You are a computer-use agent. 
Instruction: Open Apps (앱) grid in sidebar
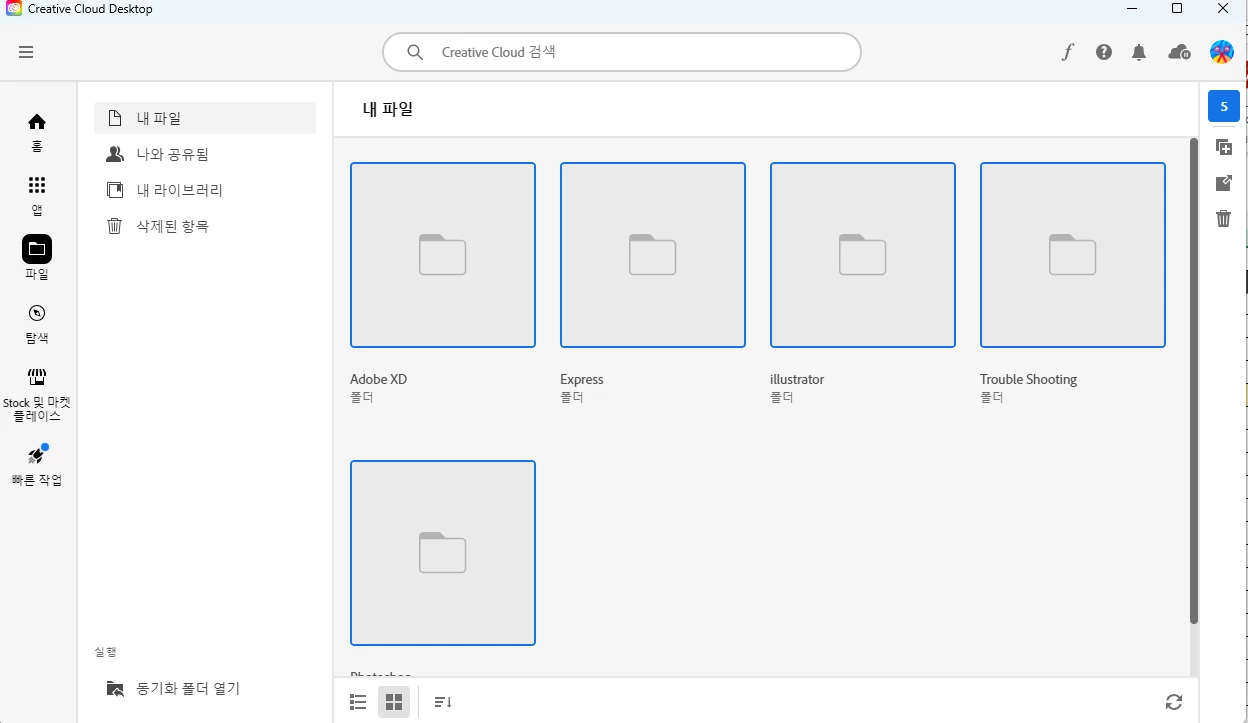tap(37, 195)
